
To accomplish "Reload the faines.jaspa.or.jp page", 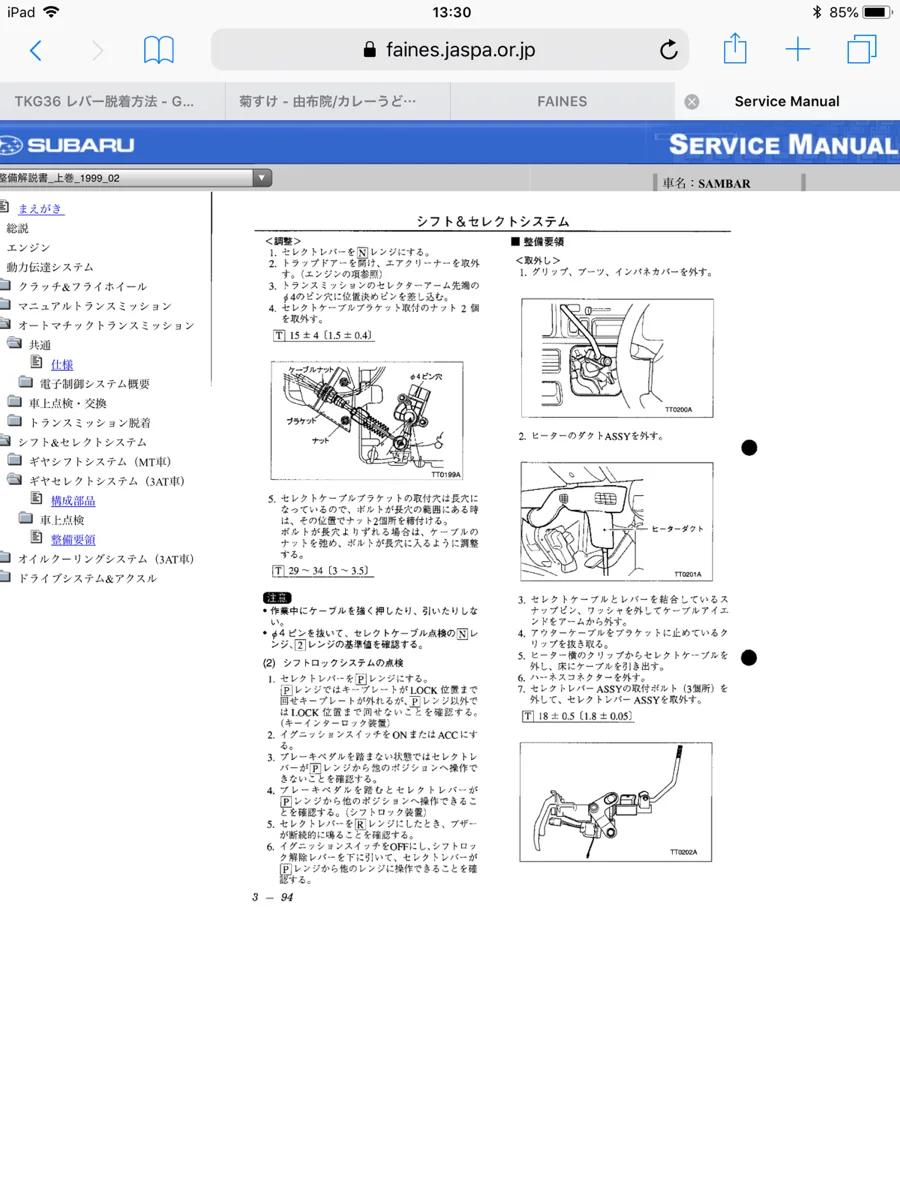I will (x=669, y=50).
